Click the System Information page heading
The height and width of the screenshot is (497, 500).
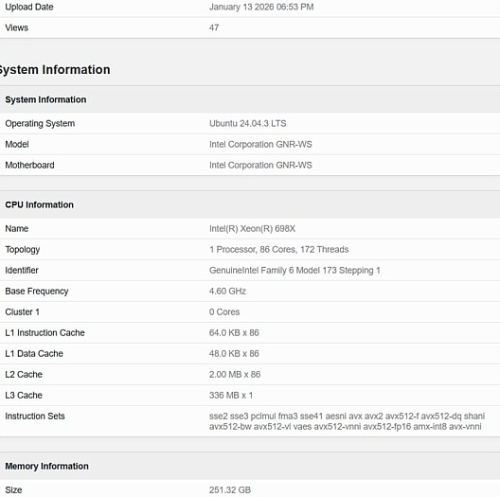tap(55, 70)
